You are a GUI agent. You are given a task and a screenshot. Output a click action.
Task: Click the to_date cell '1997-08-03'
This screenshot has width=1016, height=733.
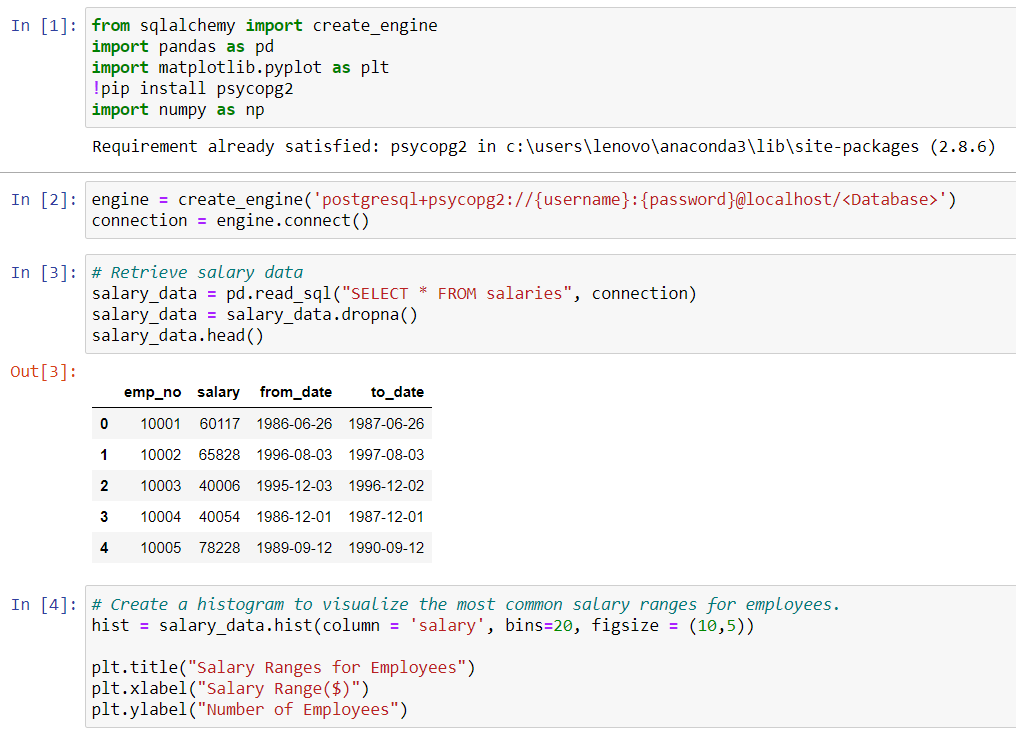[x=386, y=455]
